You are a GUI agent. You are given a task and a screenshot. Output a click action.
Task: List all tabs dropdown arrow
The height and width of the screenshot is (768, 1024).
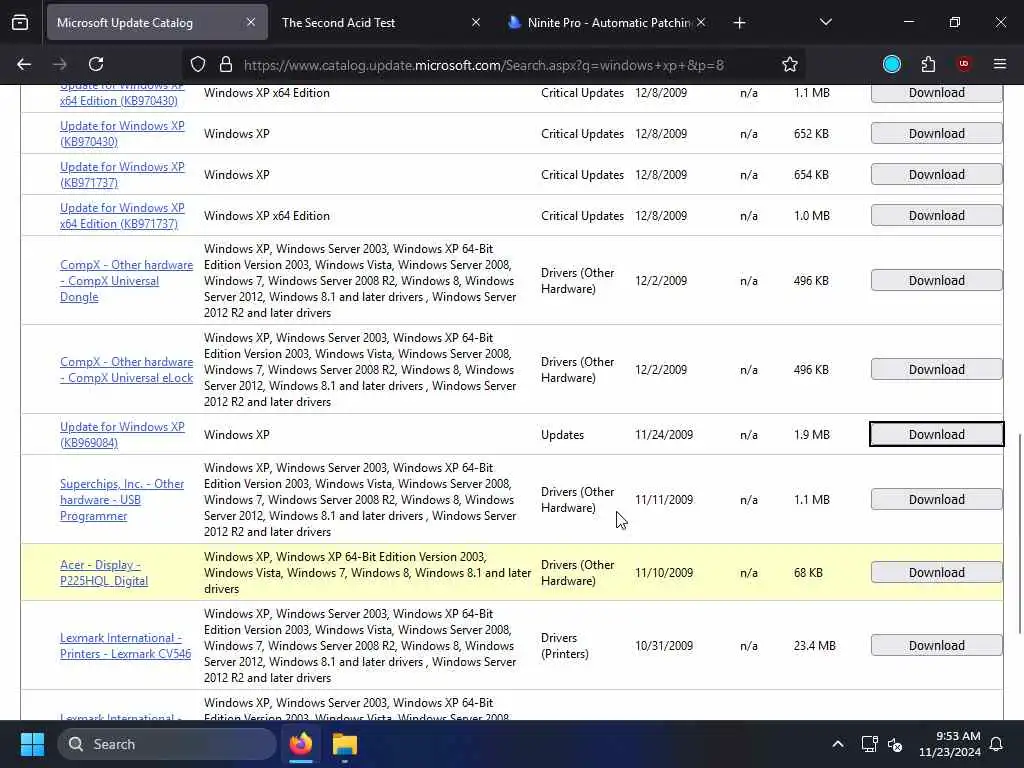pyautogui.click(x=825, y=23)
